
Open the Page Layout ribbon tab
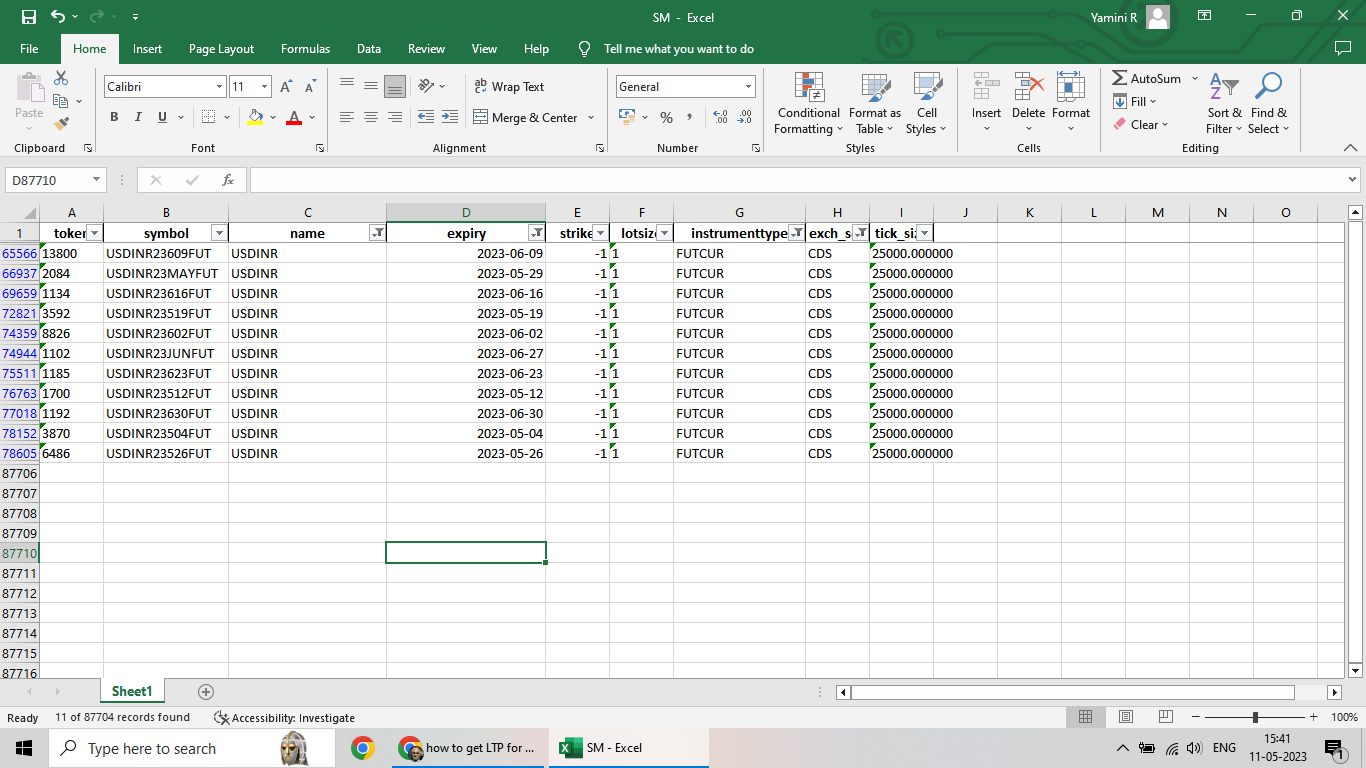tap(221, 49)
